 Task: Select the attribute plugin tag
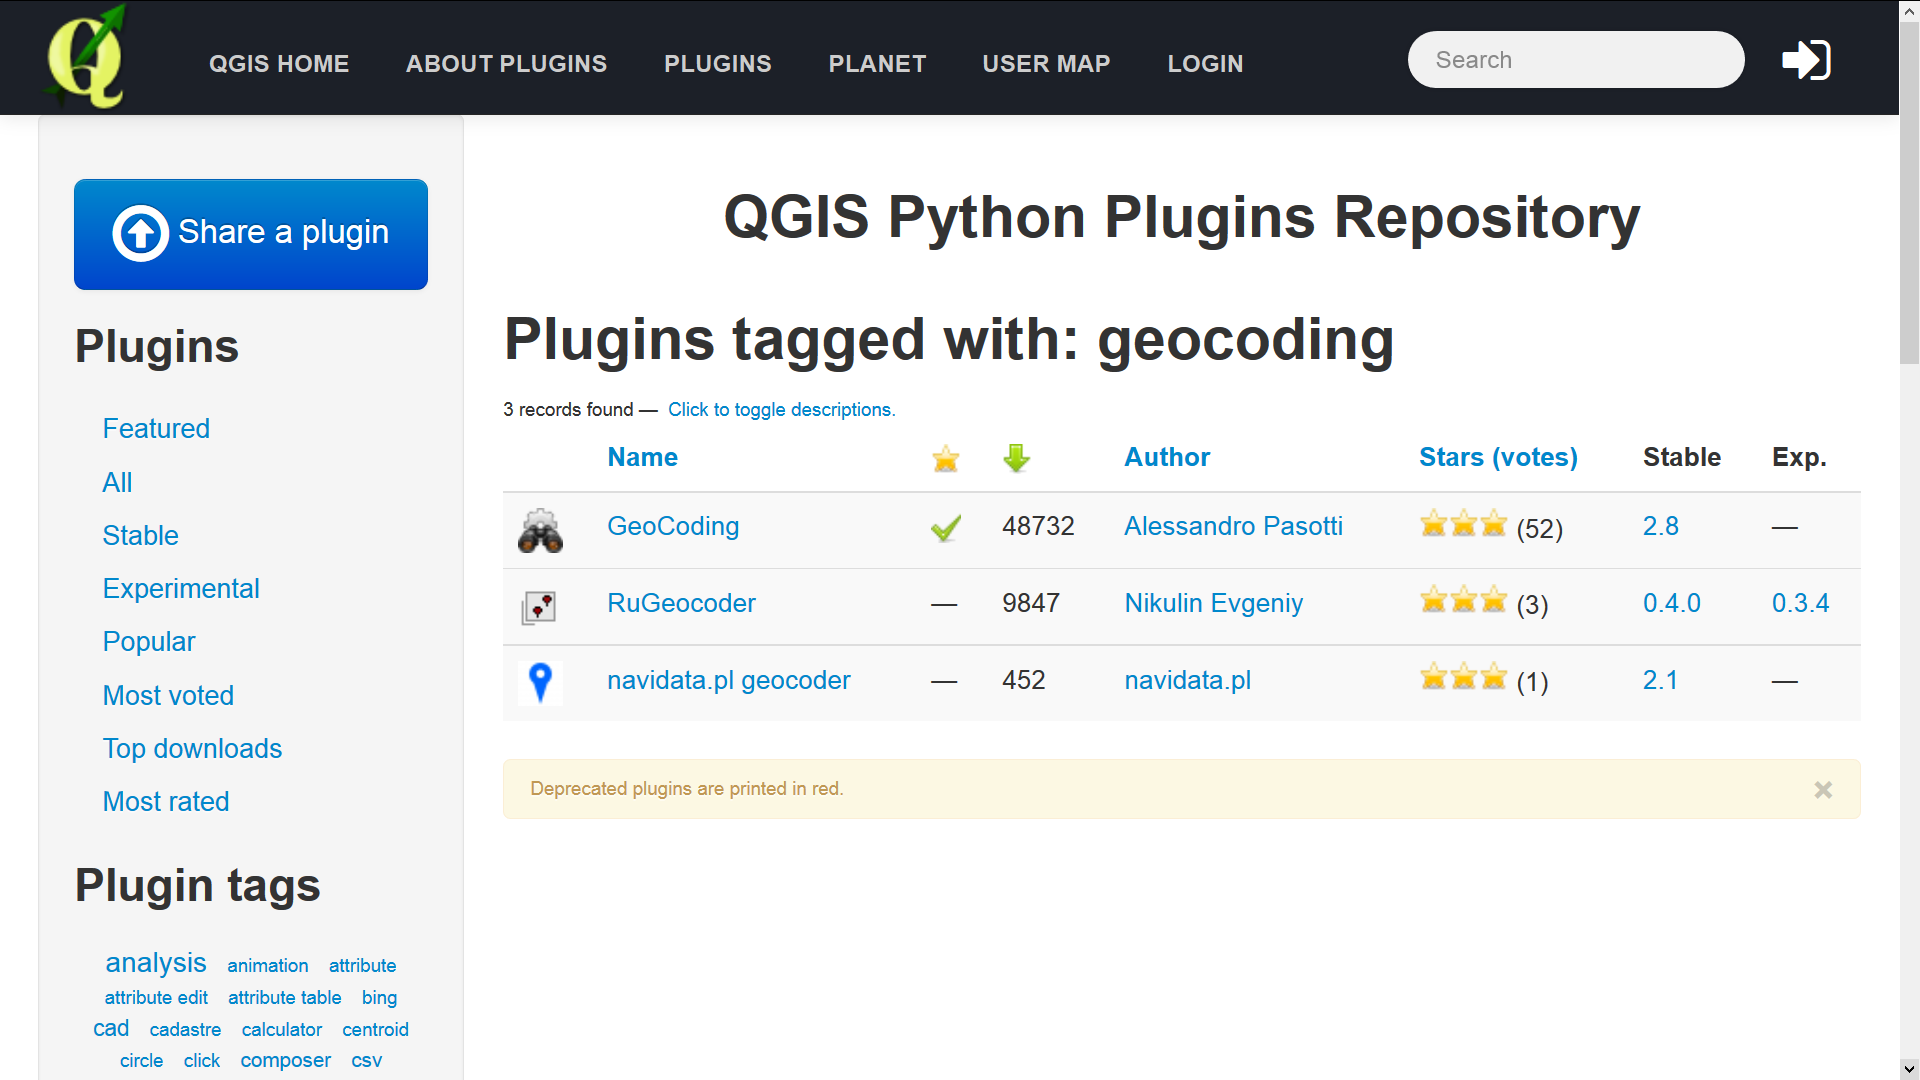point(362,966)
